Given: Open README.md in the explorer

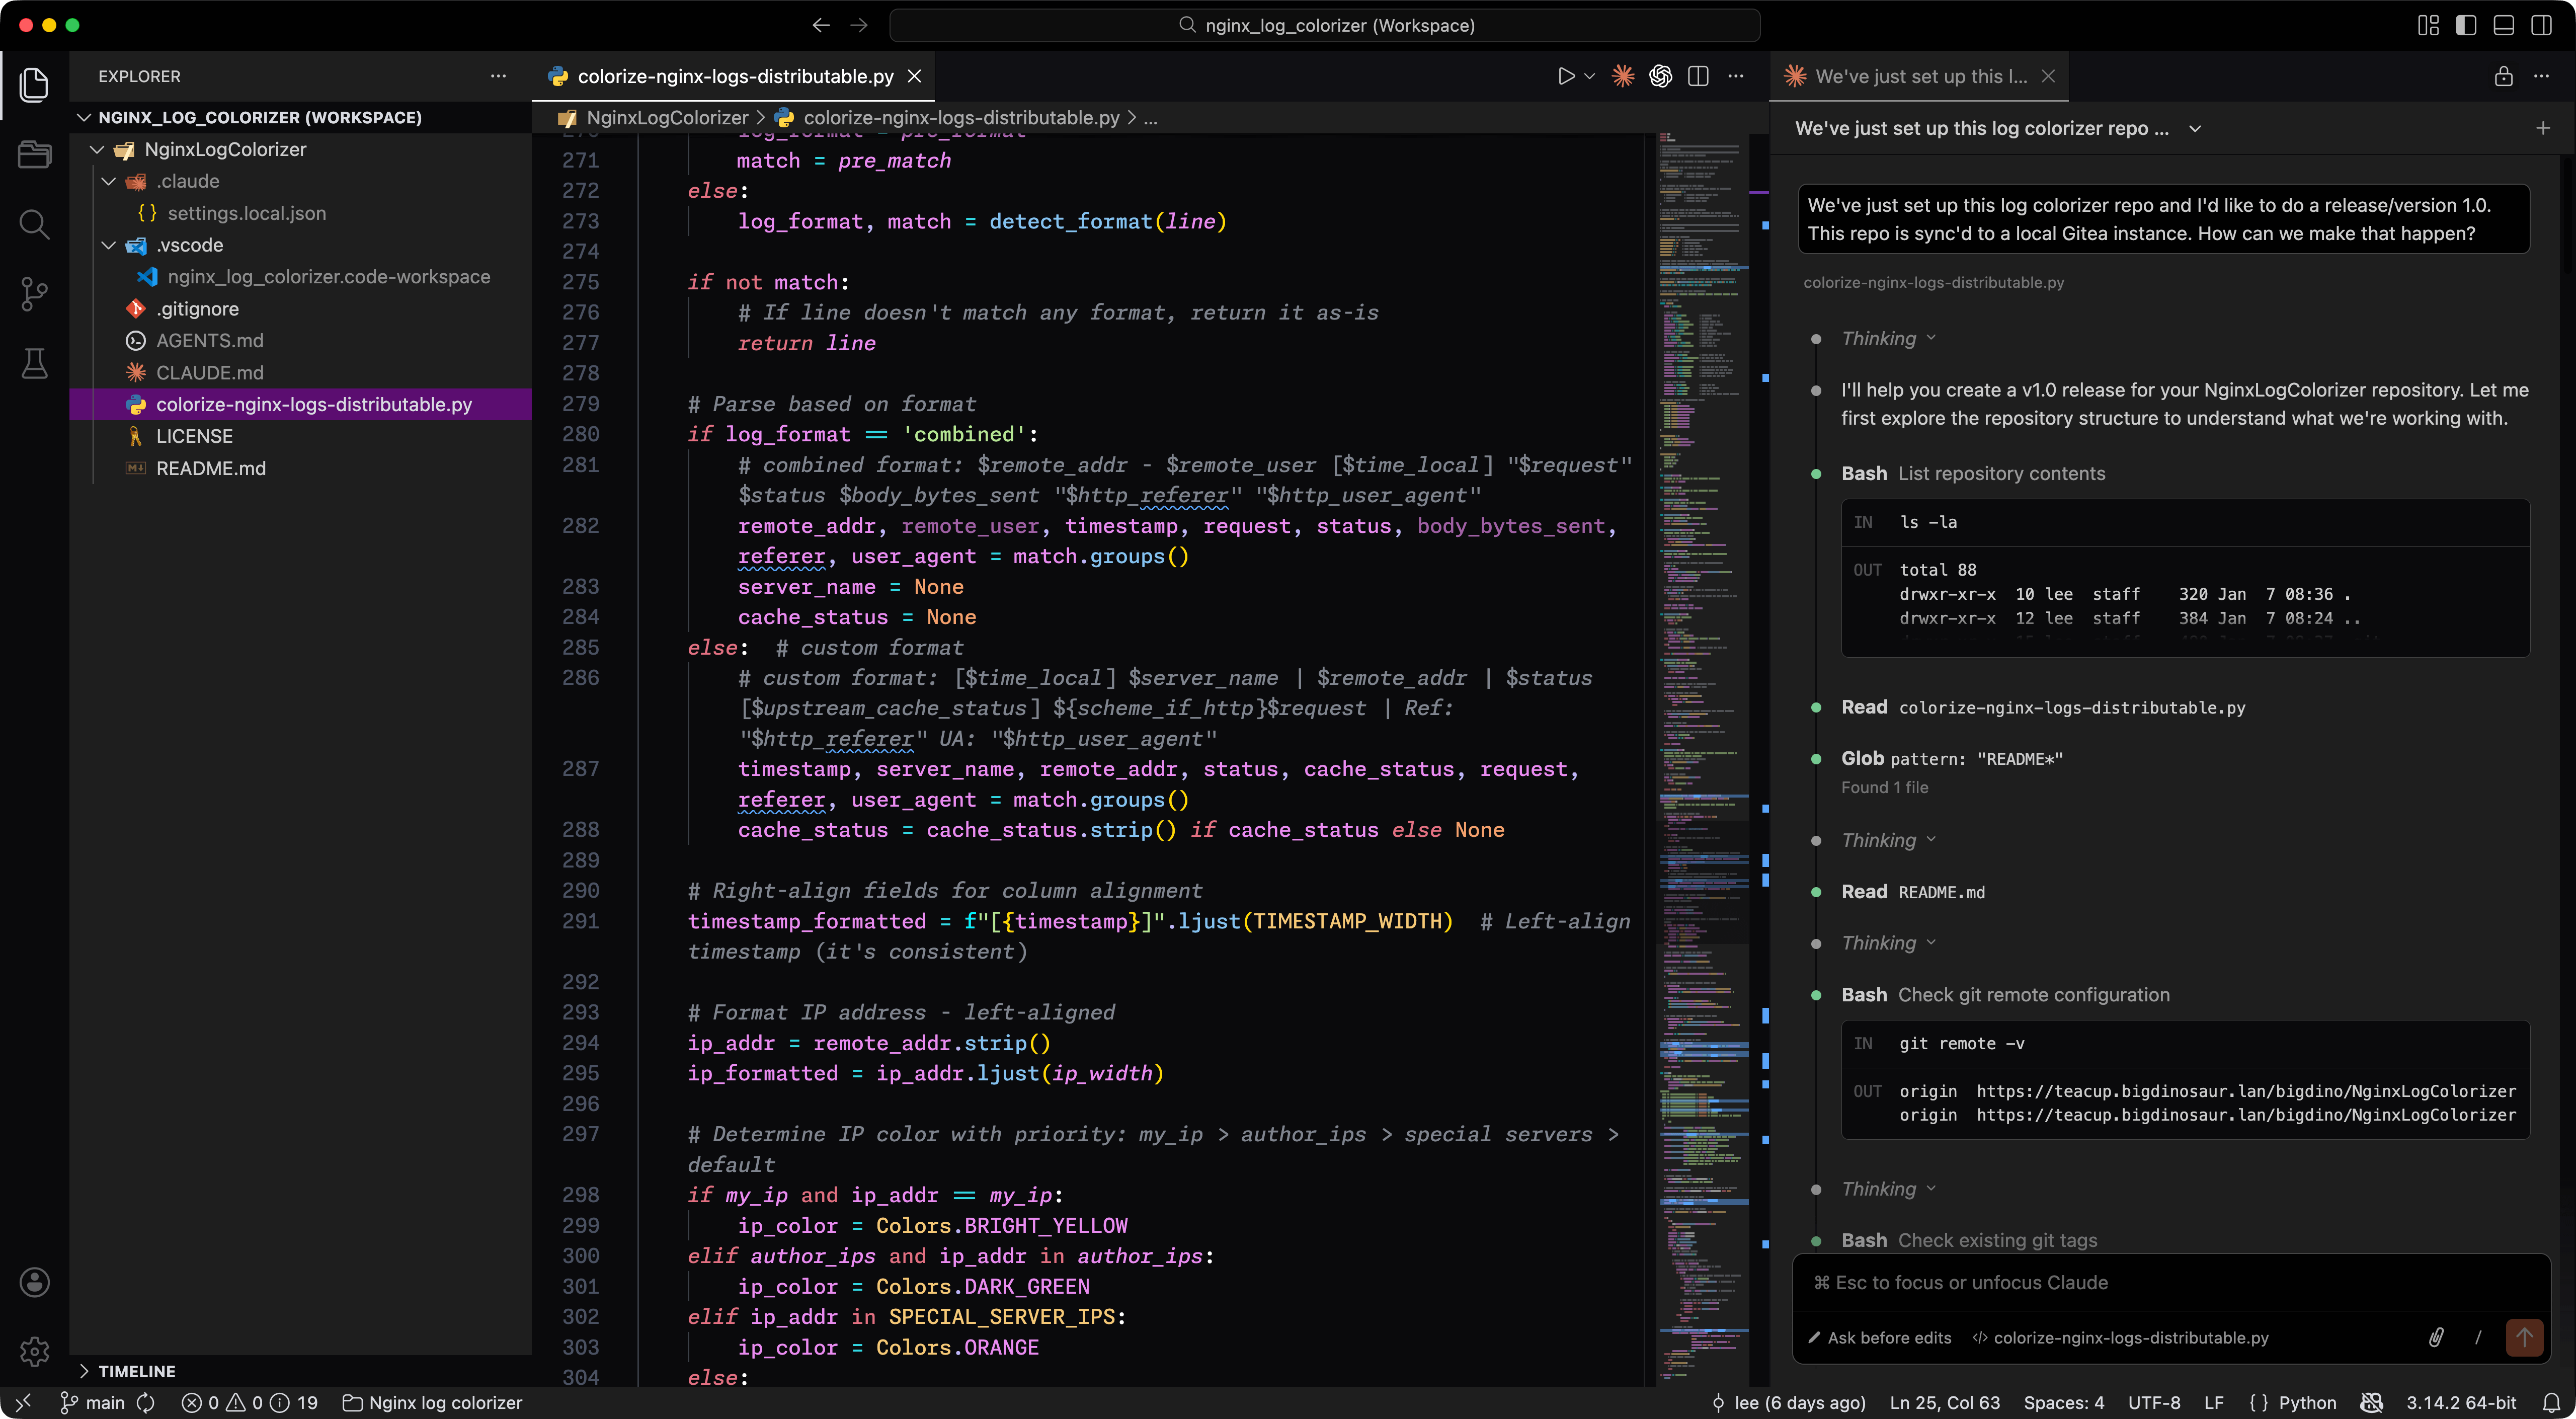Looking at the screenshot, I should point(210,468).
